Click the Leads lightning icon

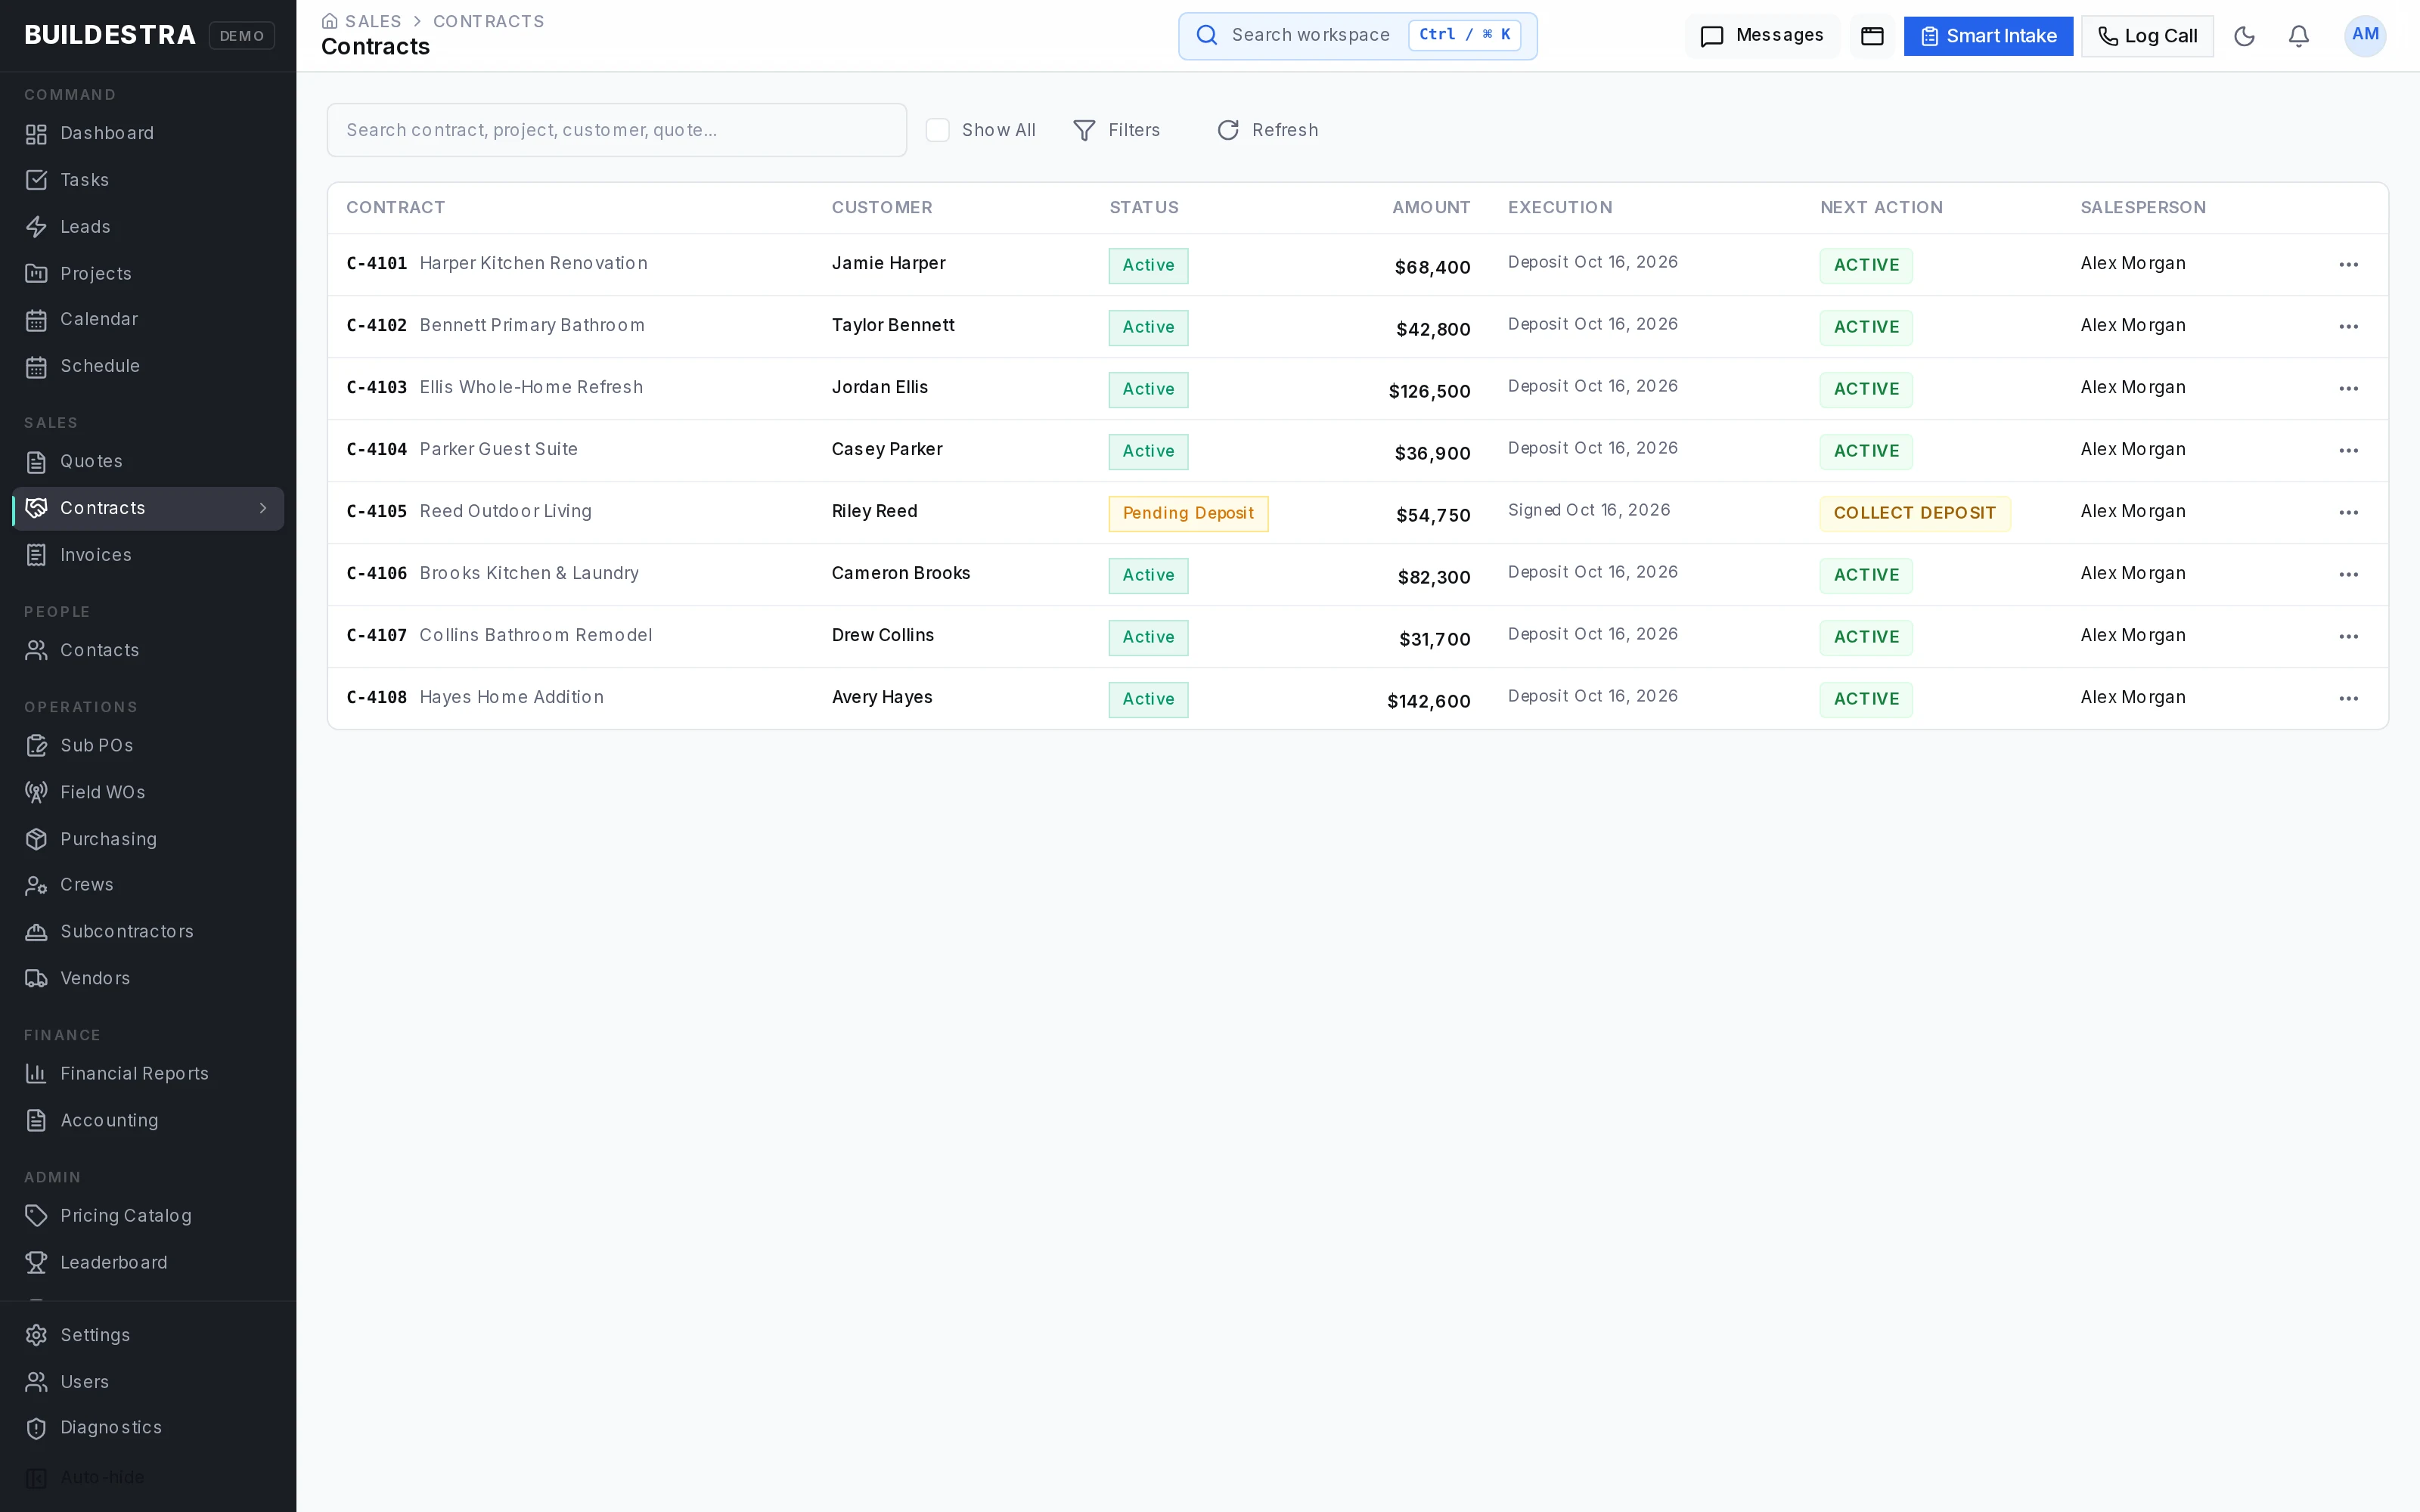coord(36,227)
